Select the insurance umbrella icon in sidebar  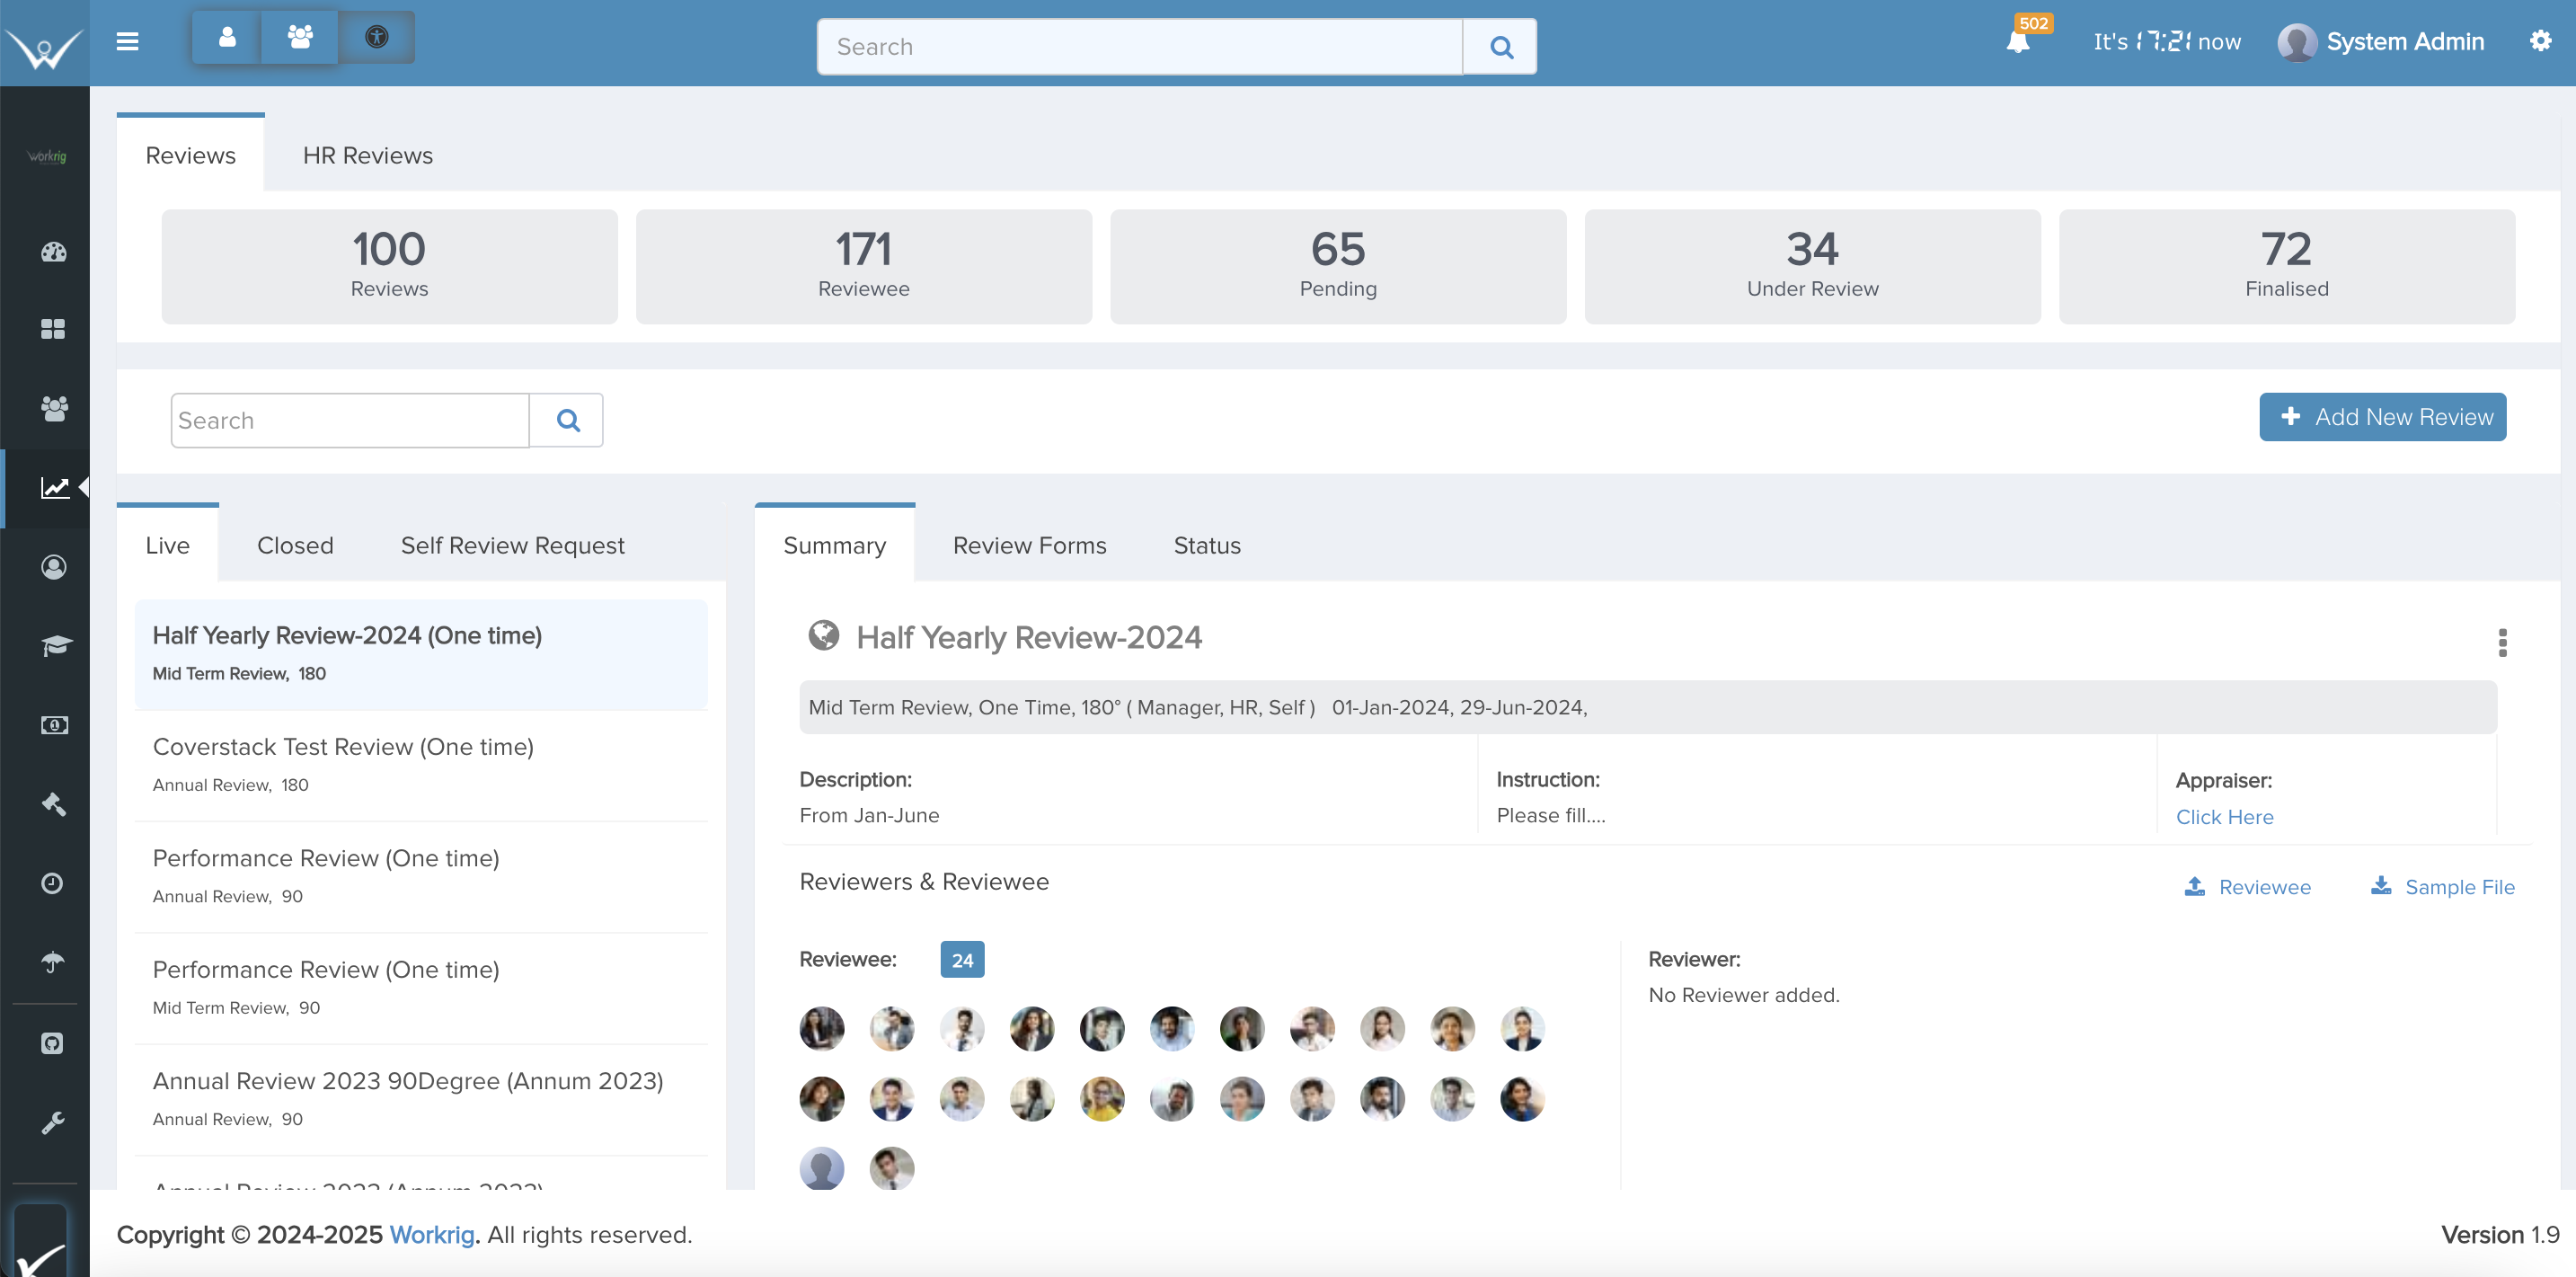tap(53, 962)
